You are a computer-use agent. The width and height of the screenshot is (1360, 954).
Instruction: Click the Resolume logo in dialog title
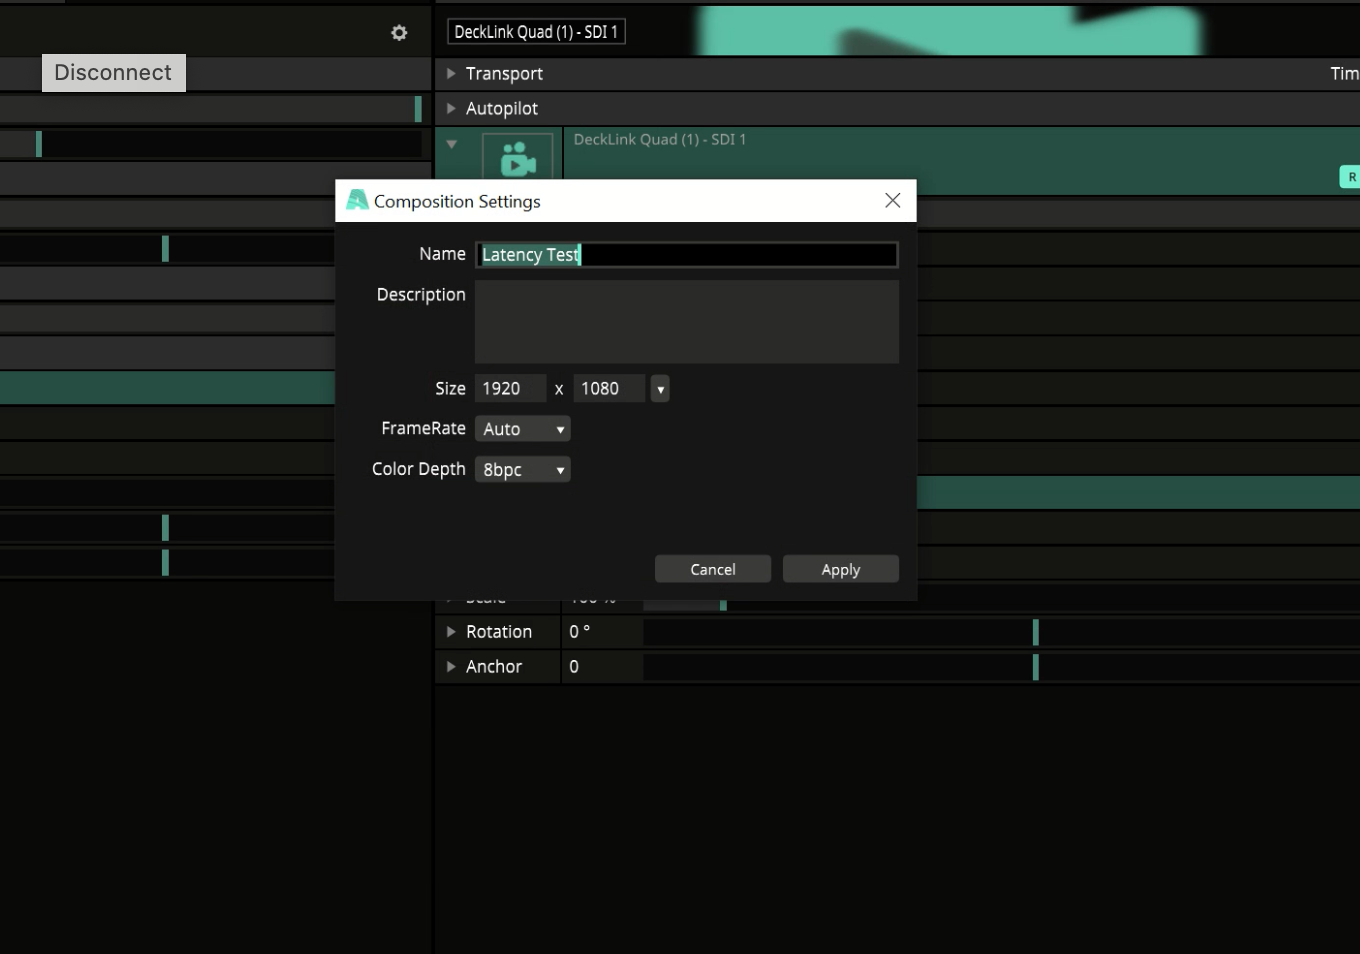(x=357, y=200)
